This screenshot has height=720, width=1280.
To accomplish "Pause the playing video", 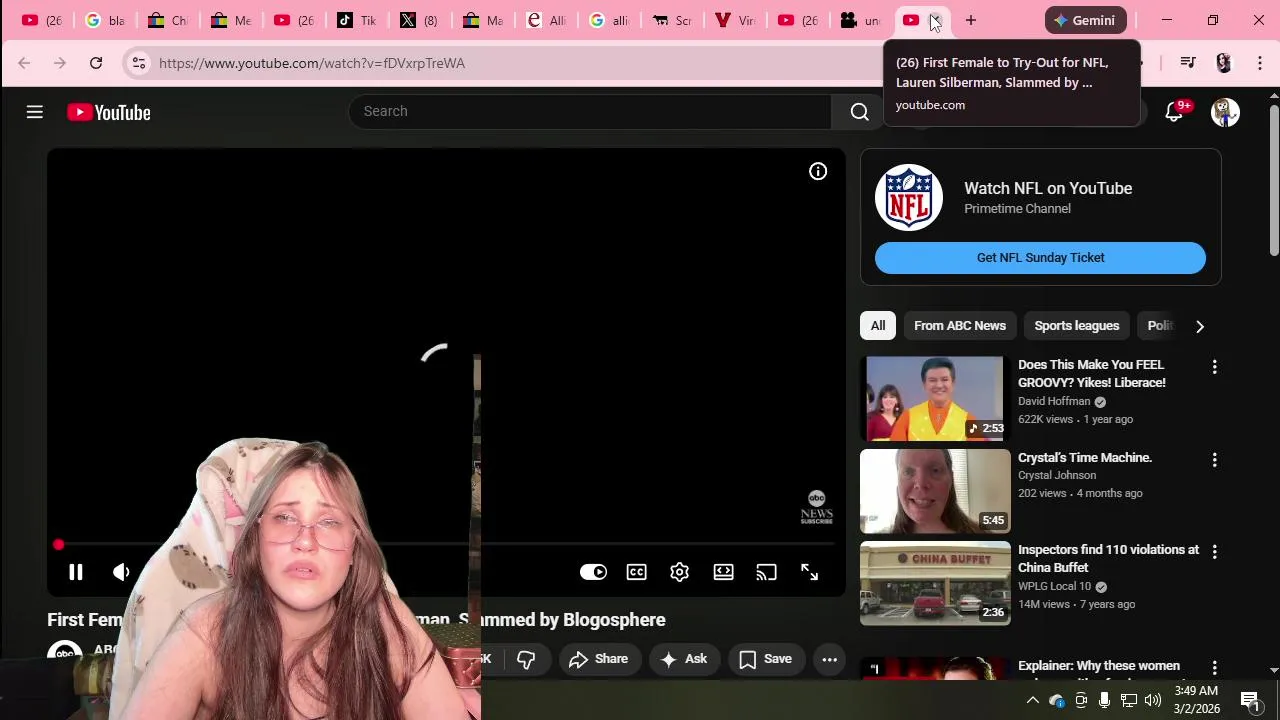I will coord(75,572).
